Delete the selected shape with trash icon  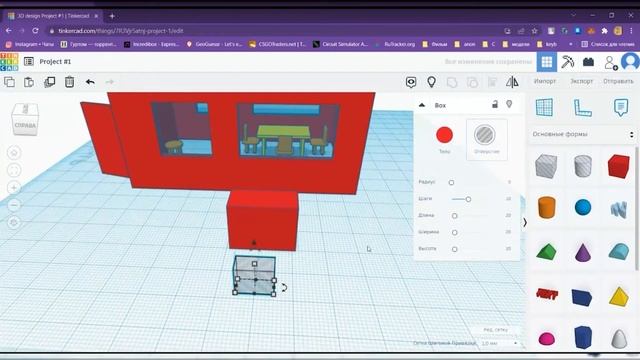69,82
